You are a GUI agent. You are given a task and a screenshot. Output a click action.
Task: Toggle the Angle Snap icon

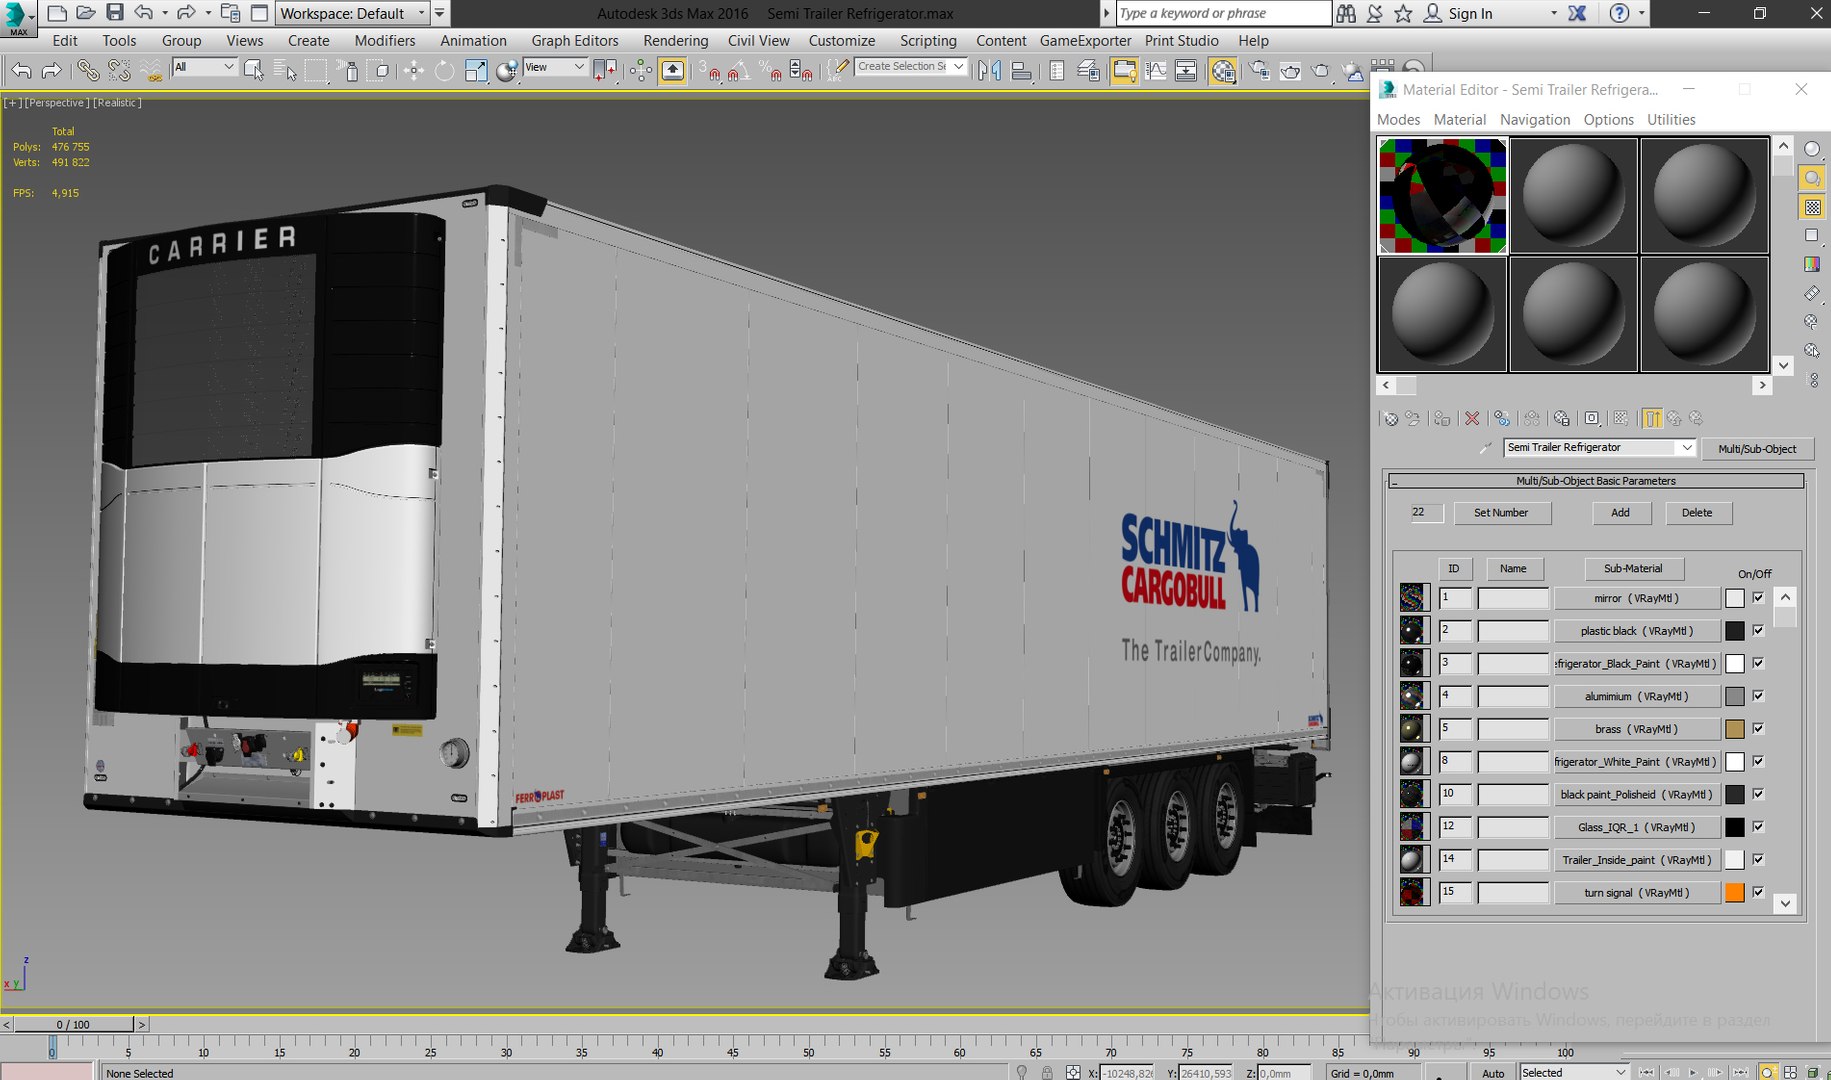click(738, 70)
